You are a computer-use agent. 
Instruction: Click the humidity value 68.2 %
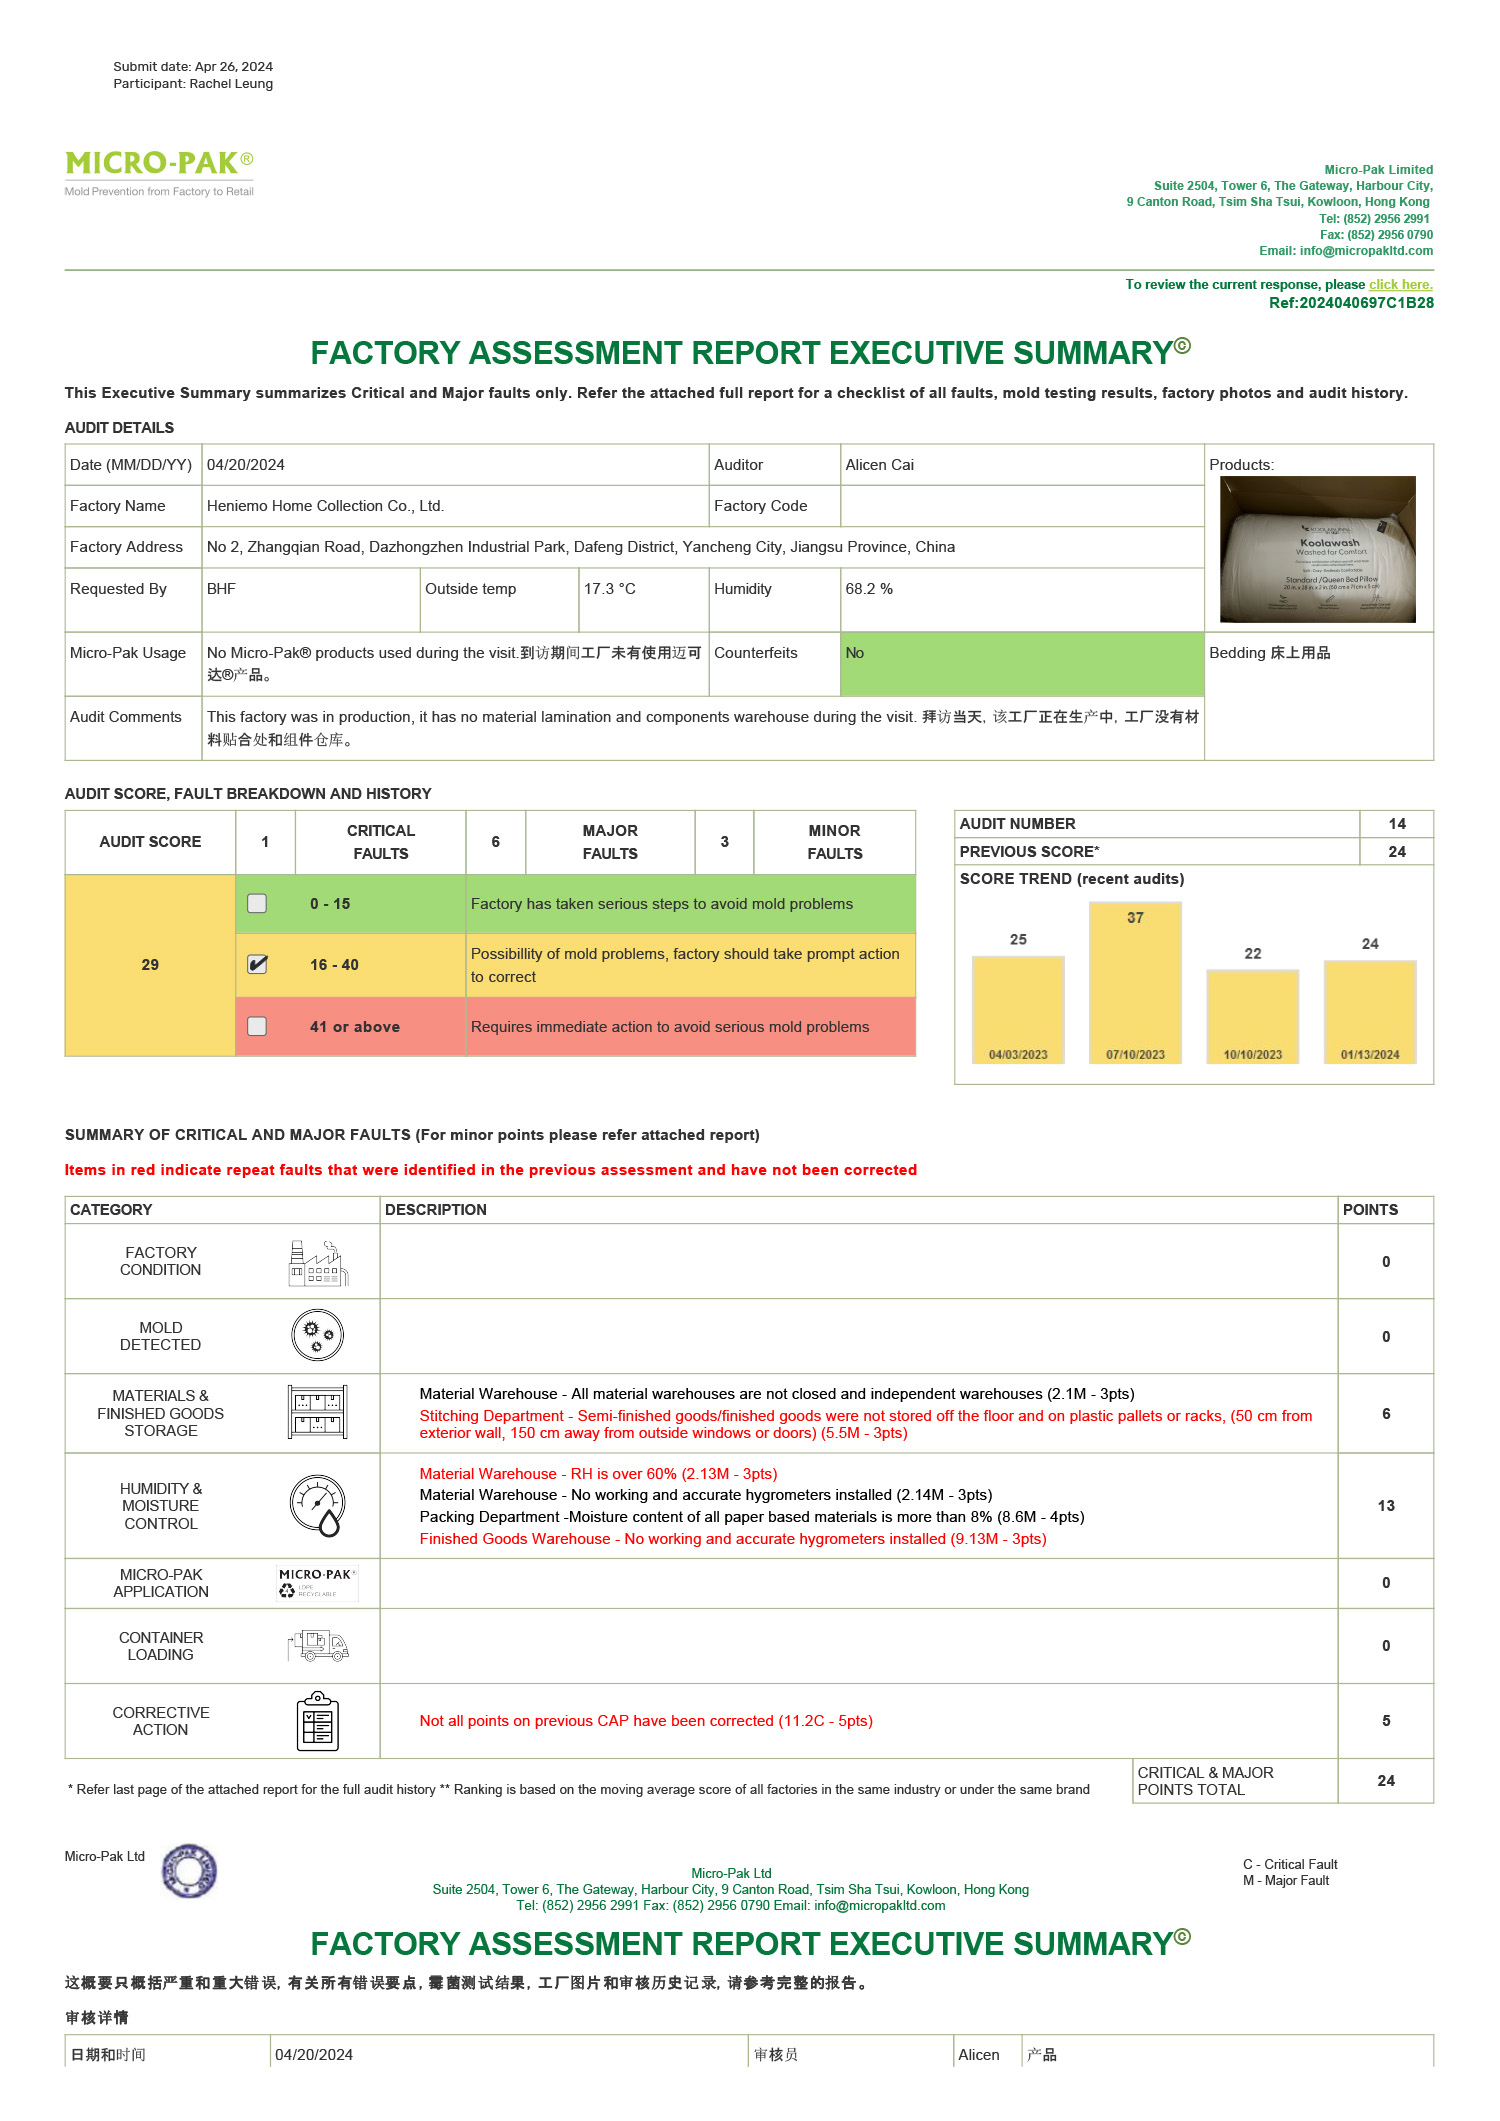point(869,589)
